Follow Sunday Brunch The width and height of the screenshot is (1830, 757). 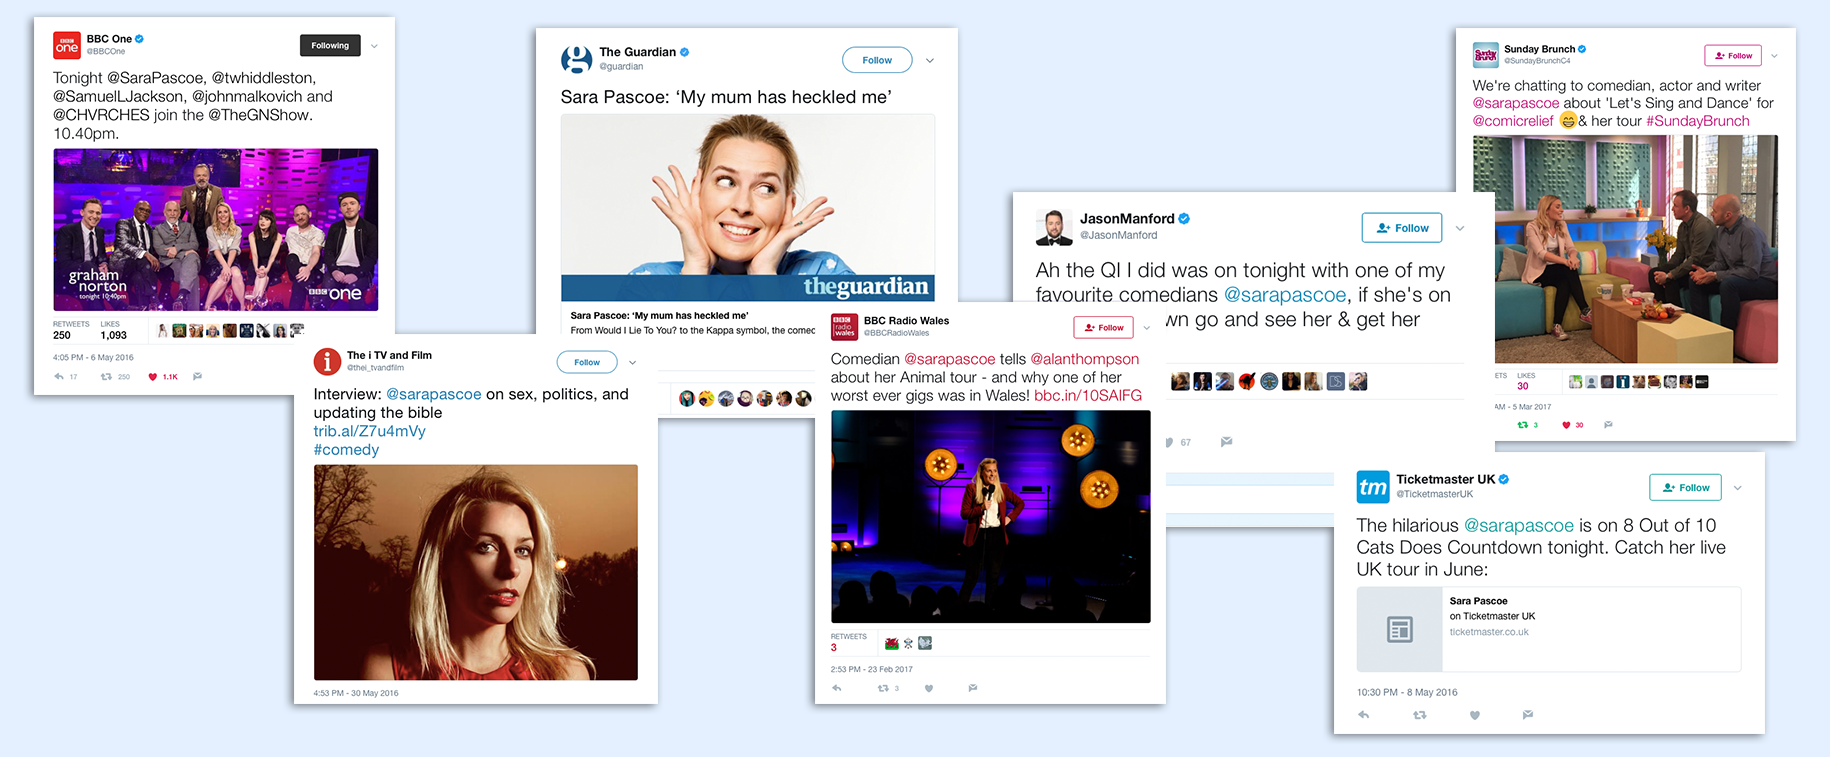click(1733, 55)
